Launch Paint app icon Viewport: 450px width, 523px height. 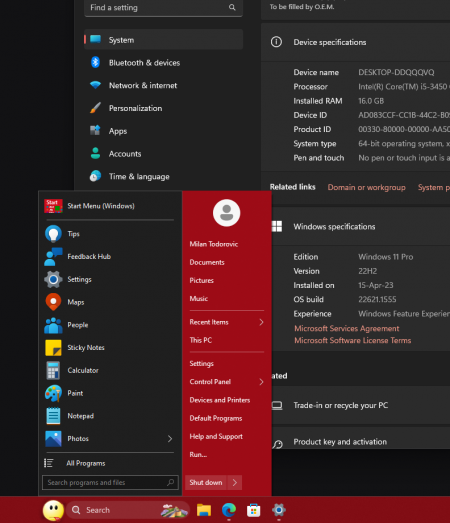(x=53, y=393)
